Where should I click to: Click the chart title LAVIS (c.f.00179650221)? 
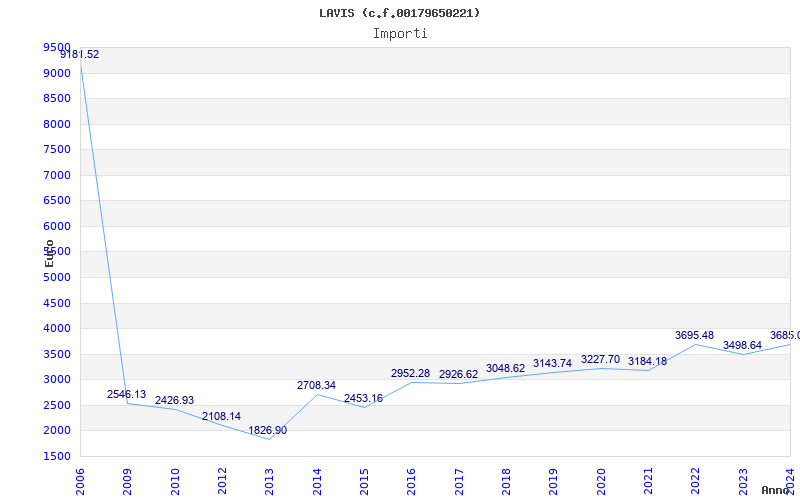[x=399, y=13]
